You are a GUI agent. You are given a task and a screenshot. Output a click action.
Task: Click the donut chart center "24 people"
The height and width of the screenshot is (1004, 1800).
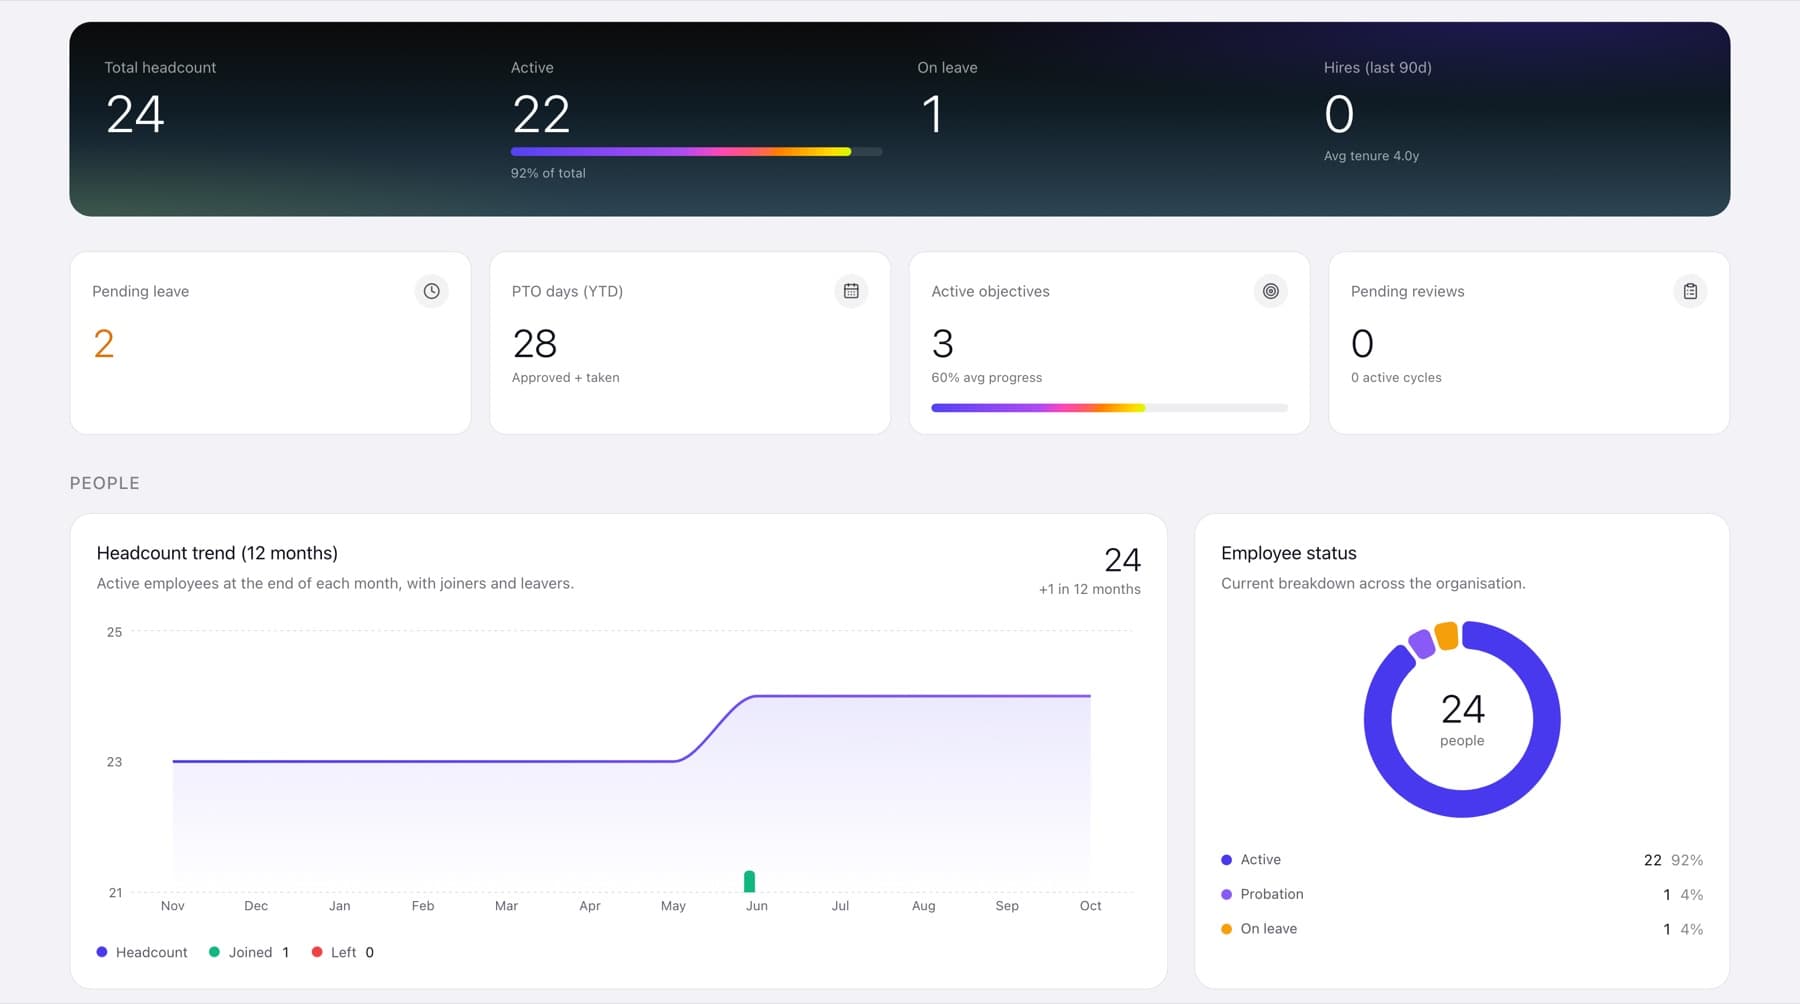coord(1462,720)
